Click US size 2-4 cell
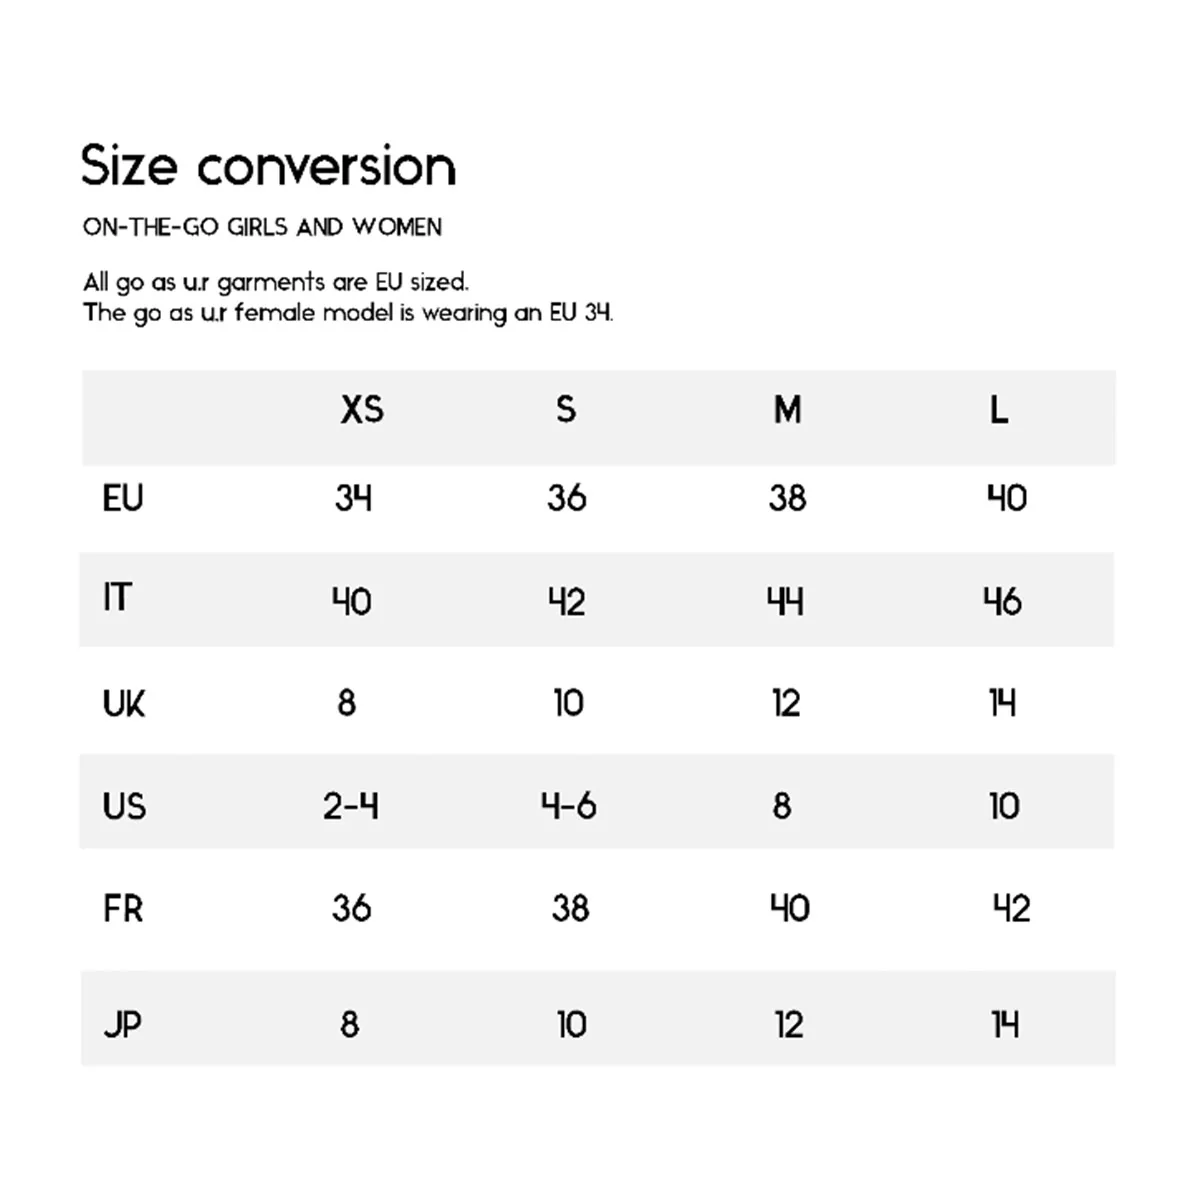This screenshot has width=1200, height=1200. pyautogui.click(x=351, y=806)
